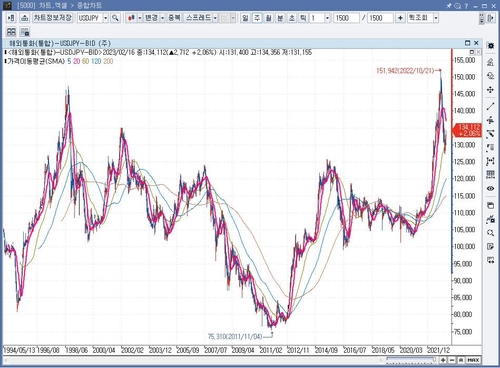Focus the USDJPY symbol input field

(x=90, y=18)
